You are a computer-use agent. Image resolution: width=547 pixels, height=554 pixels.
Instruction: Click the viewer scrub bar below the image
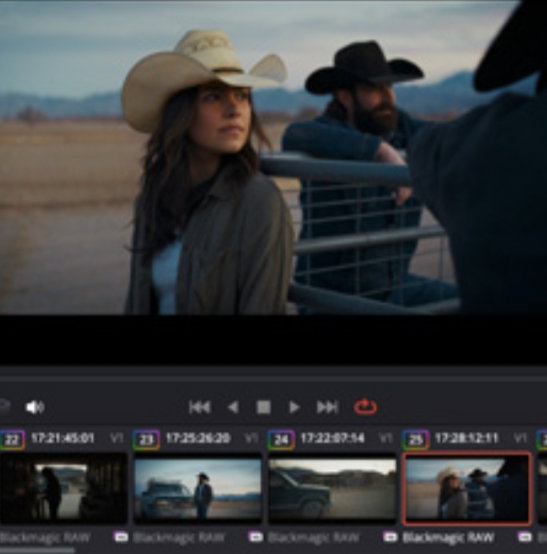tap(274, 379)
